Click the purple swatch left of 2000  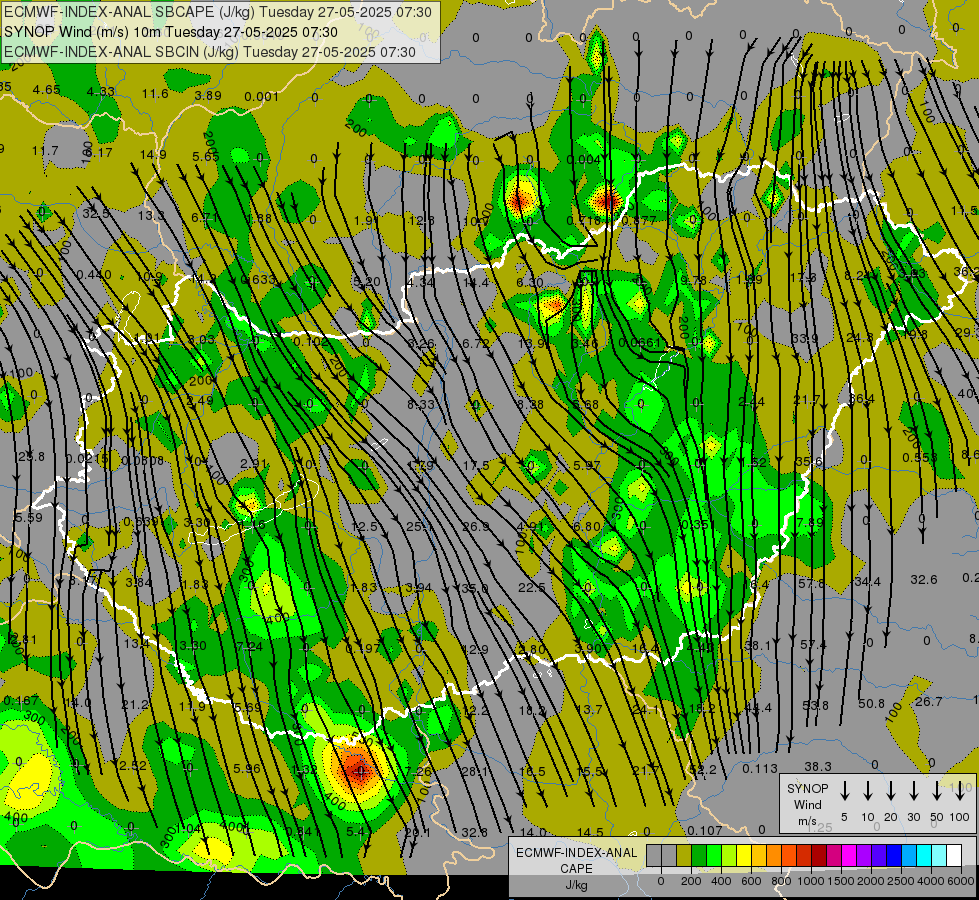click(863, 855)
